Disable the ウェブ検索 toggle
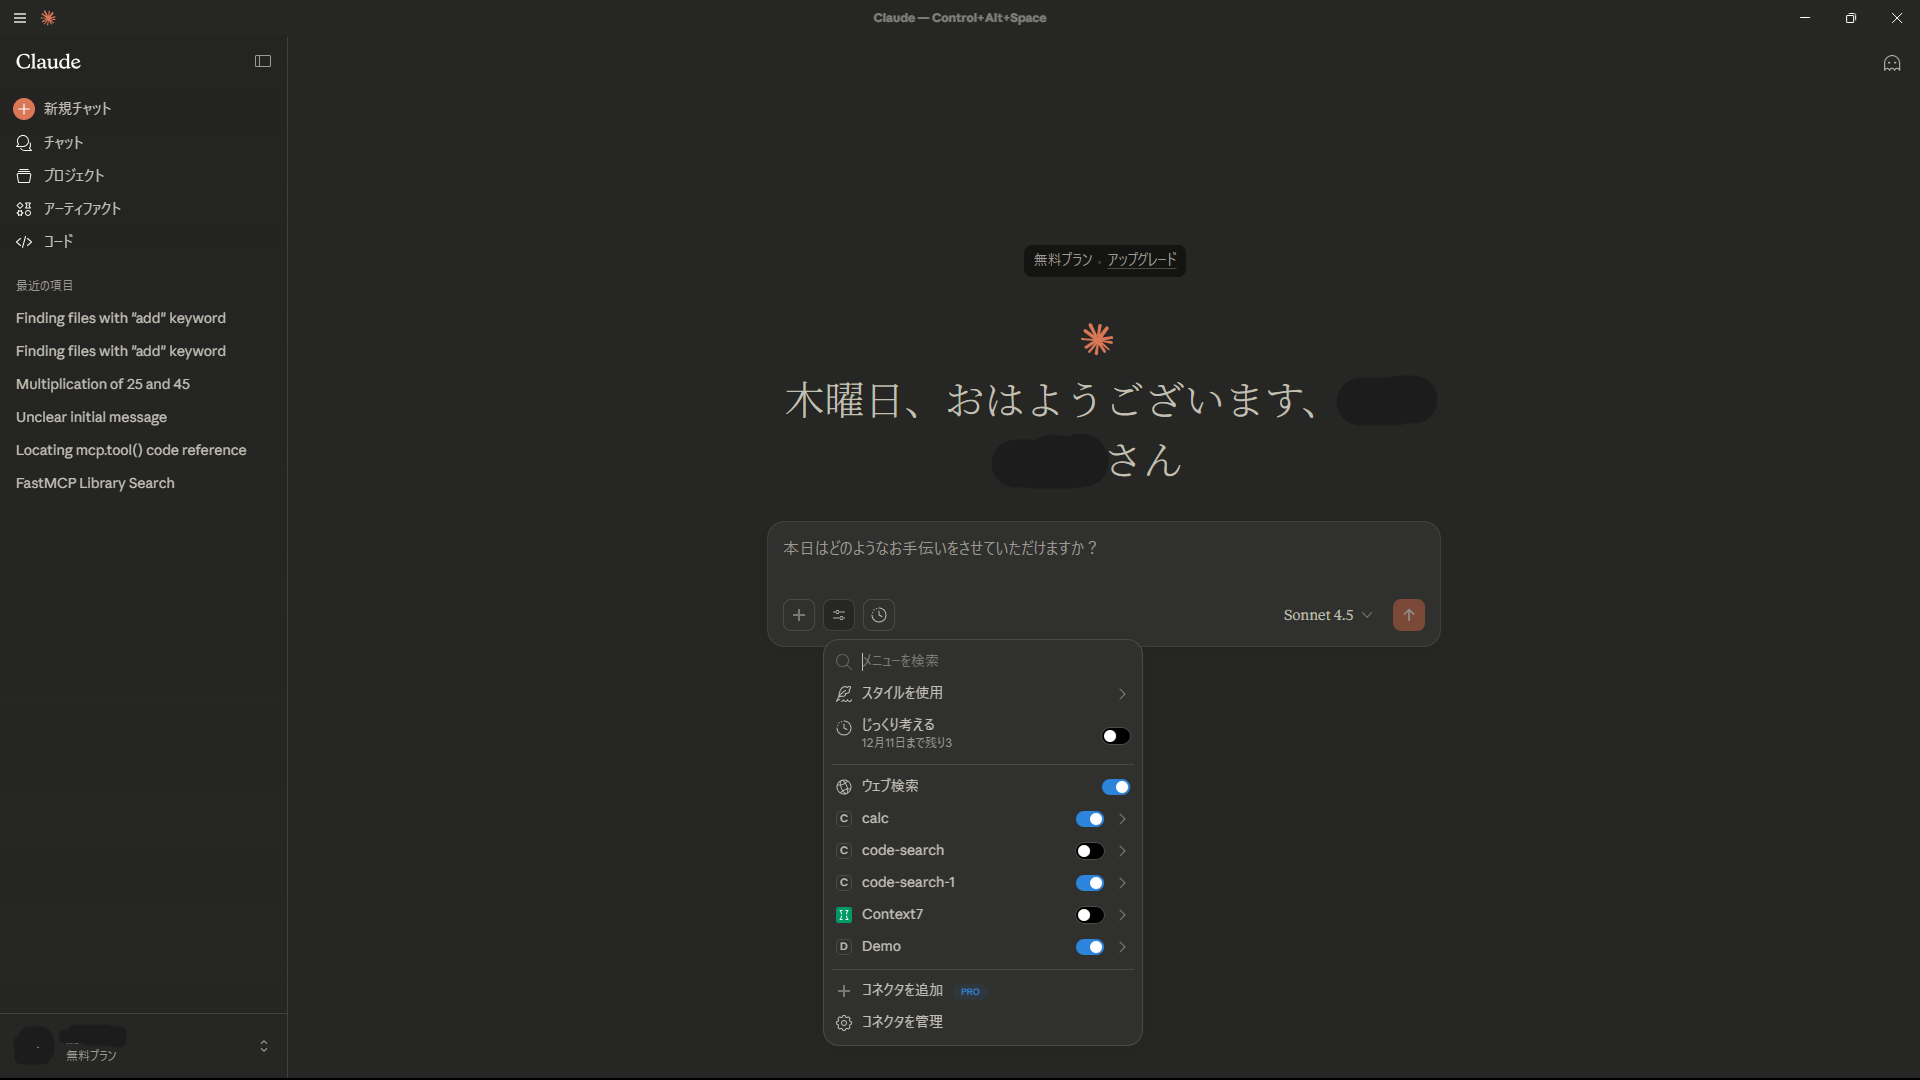The width and height of the screenshot is (1920, 1080). tap(1115, 787)
